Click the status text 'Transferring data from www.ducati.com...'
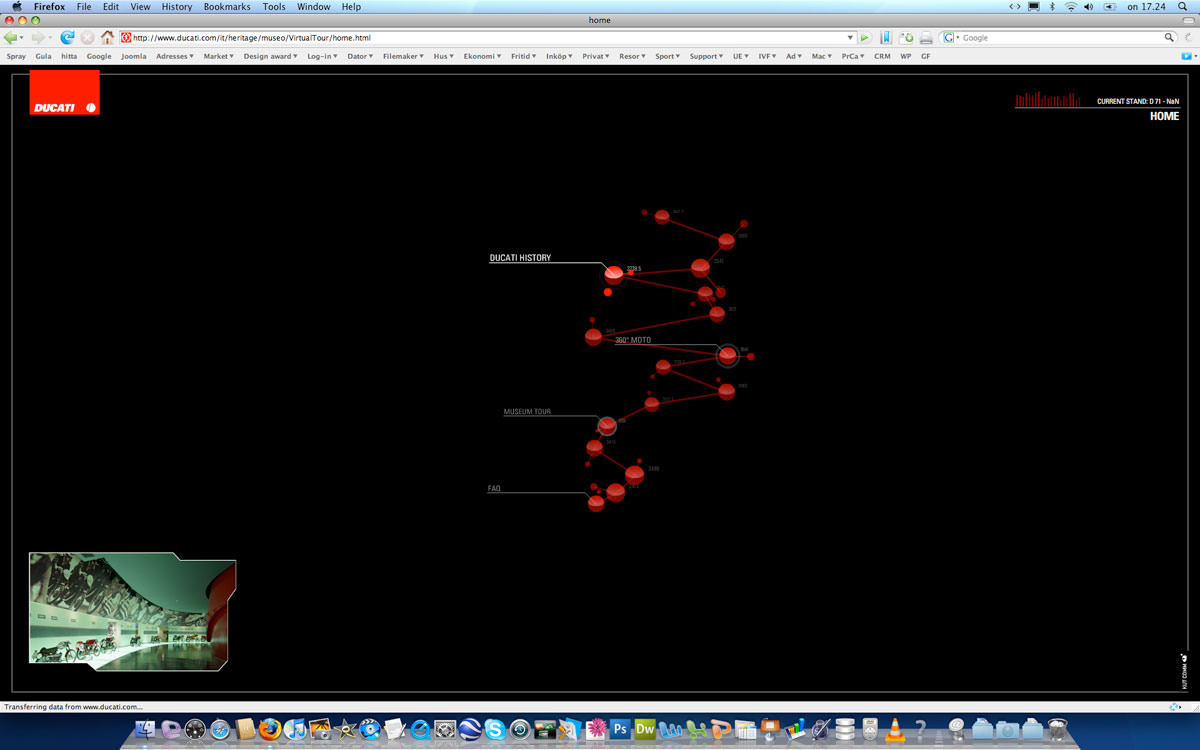 (73, 707)
